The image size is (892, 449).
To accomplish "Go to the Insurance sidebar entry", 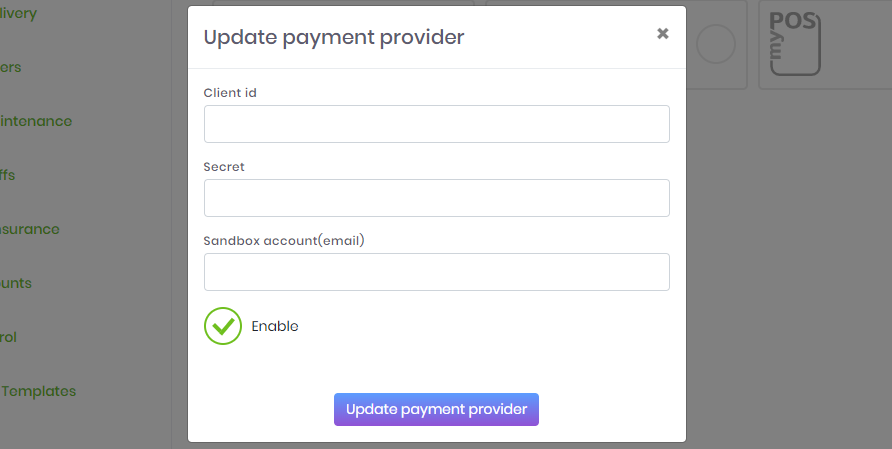I will (x=30, y=229).
